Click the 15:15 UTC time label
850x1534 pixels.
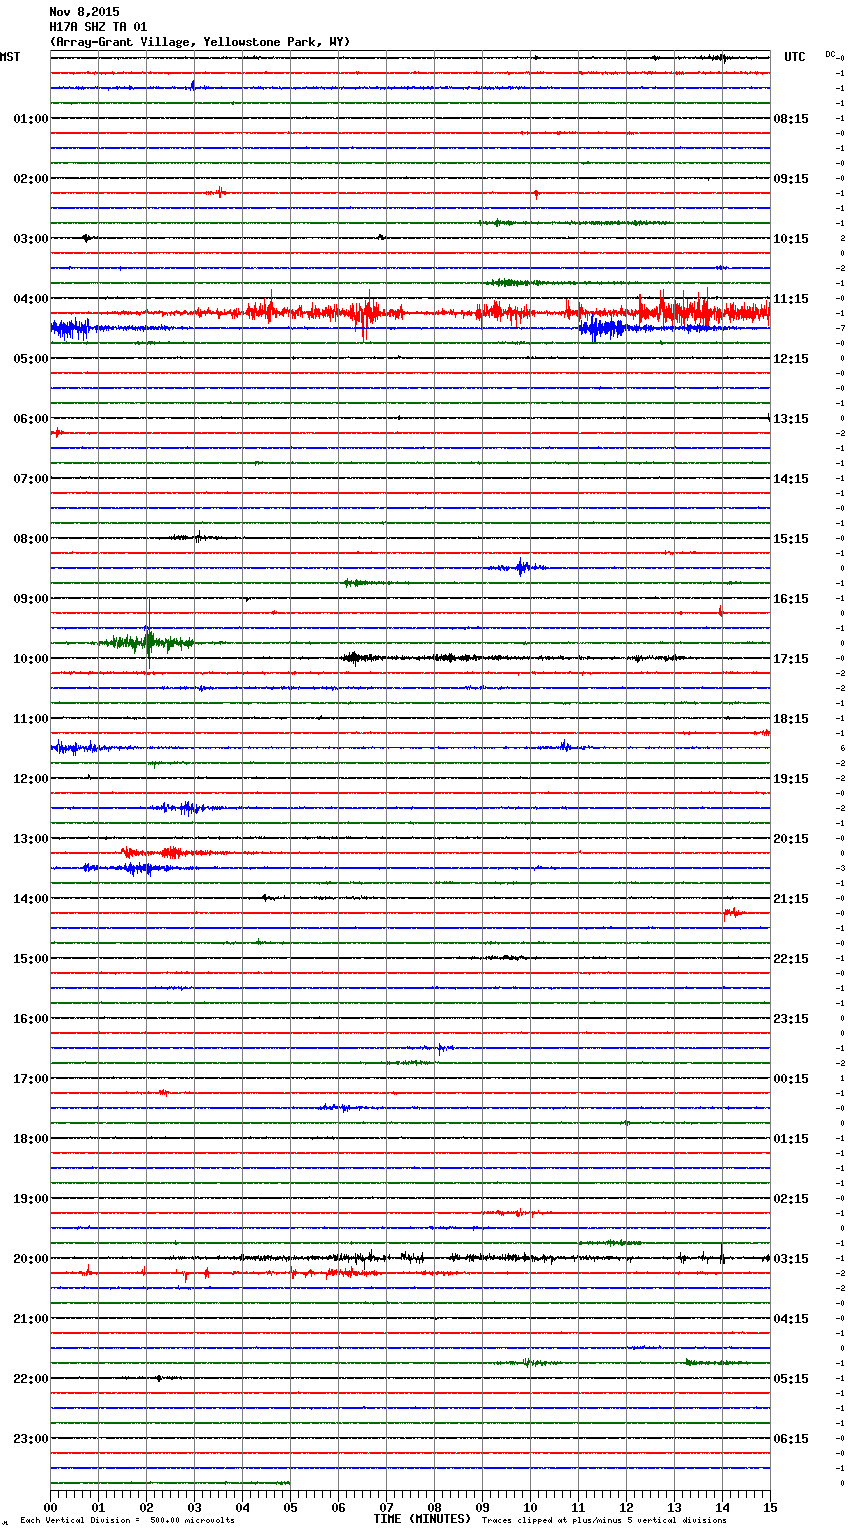(x=791, y=539)
